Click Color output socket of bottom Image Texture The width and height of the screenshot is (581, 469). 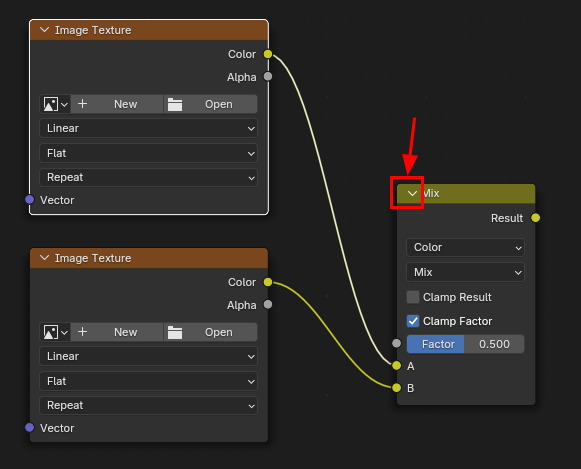pos(268,282)
